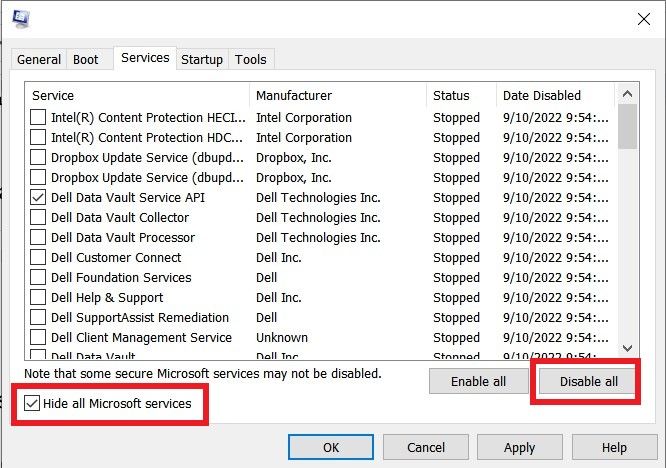The height and width of the screenshot is (468, 666).
Task: Switch to the General tab
Action: coord(39,59)
